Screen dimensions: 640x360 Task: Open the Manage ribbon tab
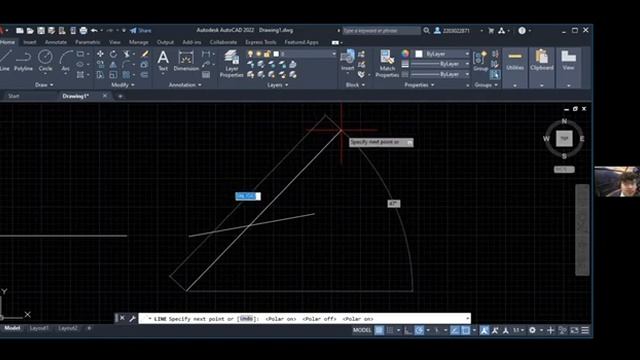(x=138, y=42)
